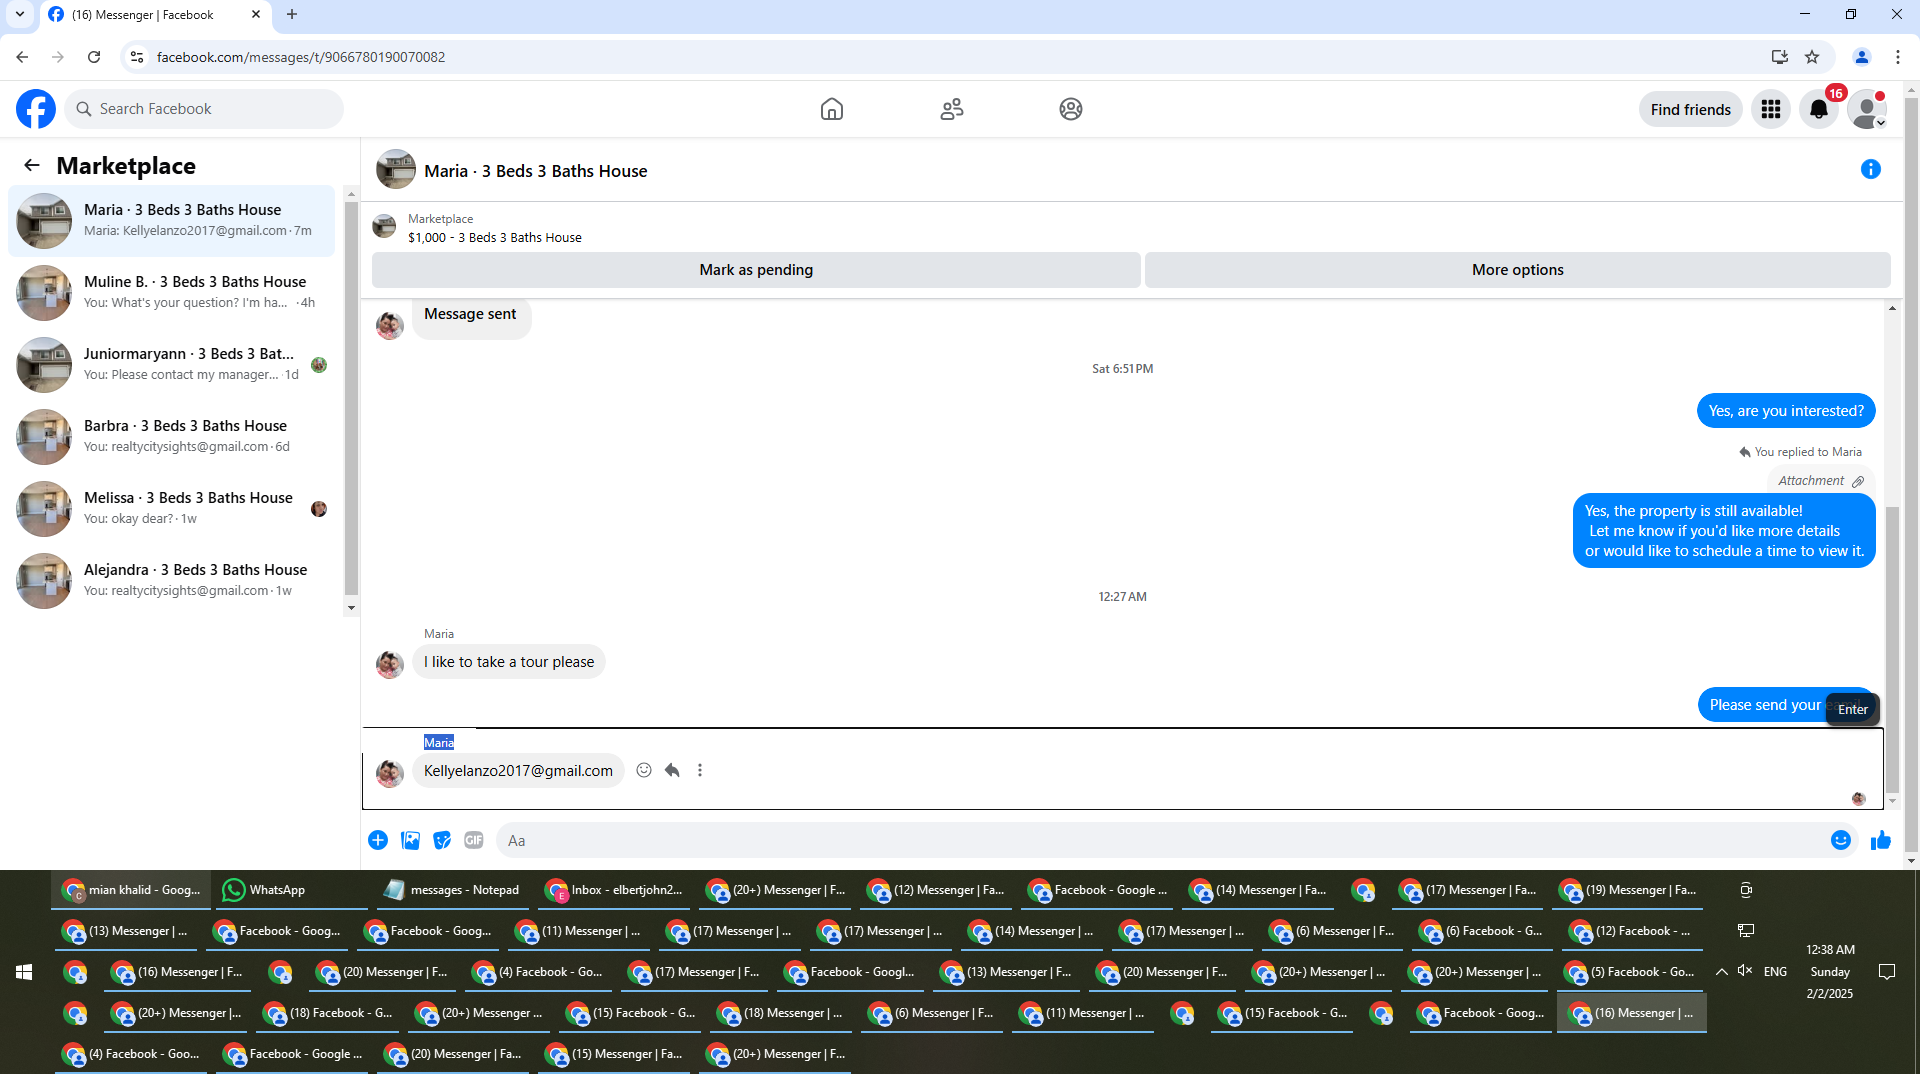The width and height of the screenshot is (1920, 1074).
Task: Open Maria 3 Beds 3 Baths conversation
Action: pos(172,220)
